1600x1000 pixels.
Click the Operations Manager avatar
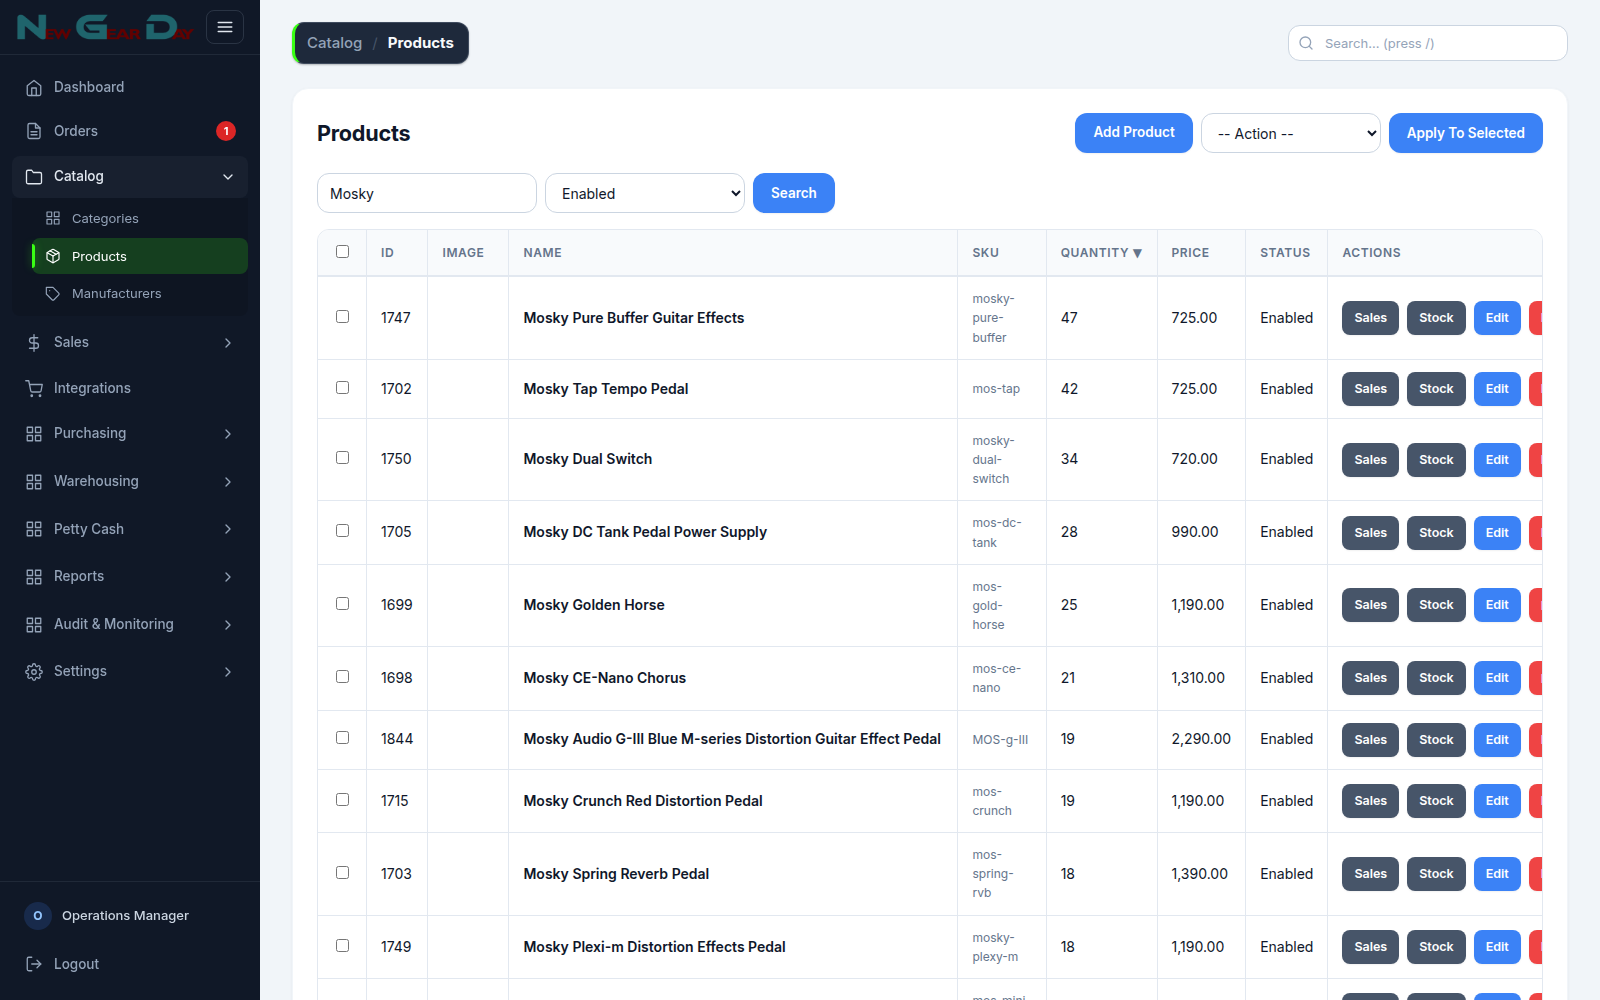coord(38,915)
